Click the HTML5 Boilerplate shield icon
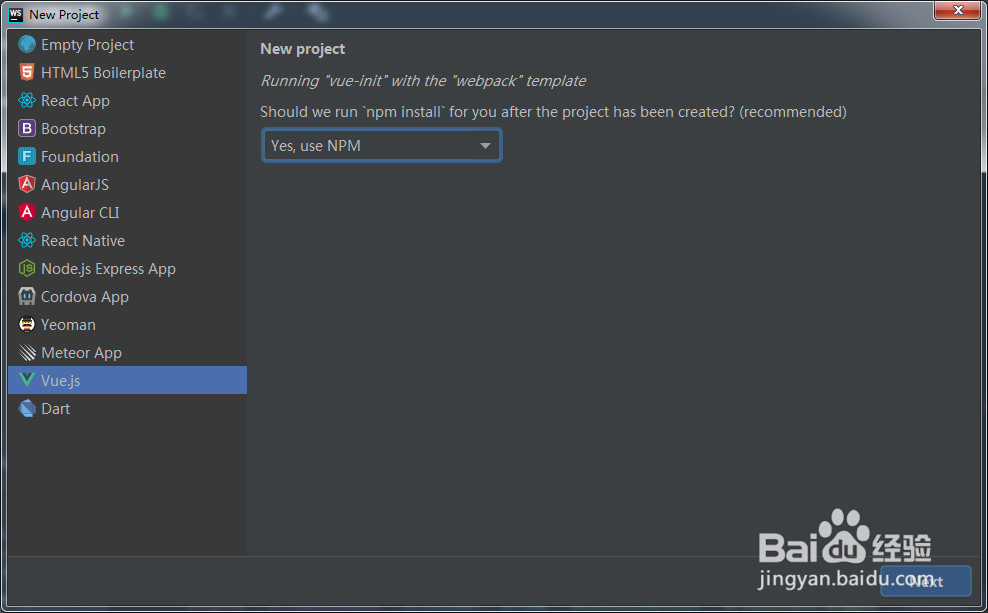 (x=27, y=73)
